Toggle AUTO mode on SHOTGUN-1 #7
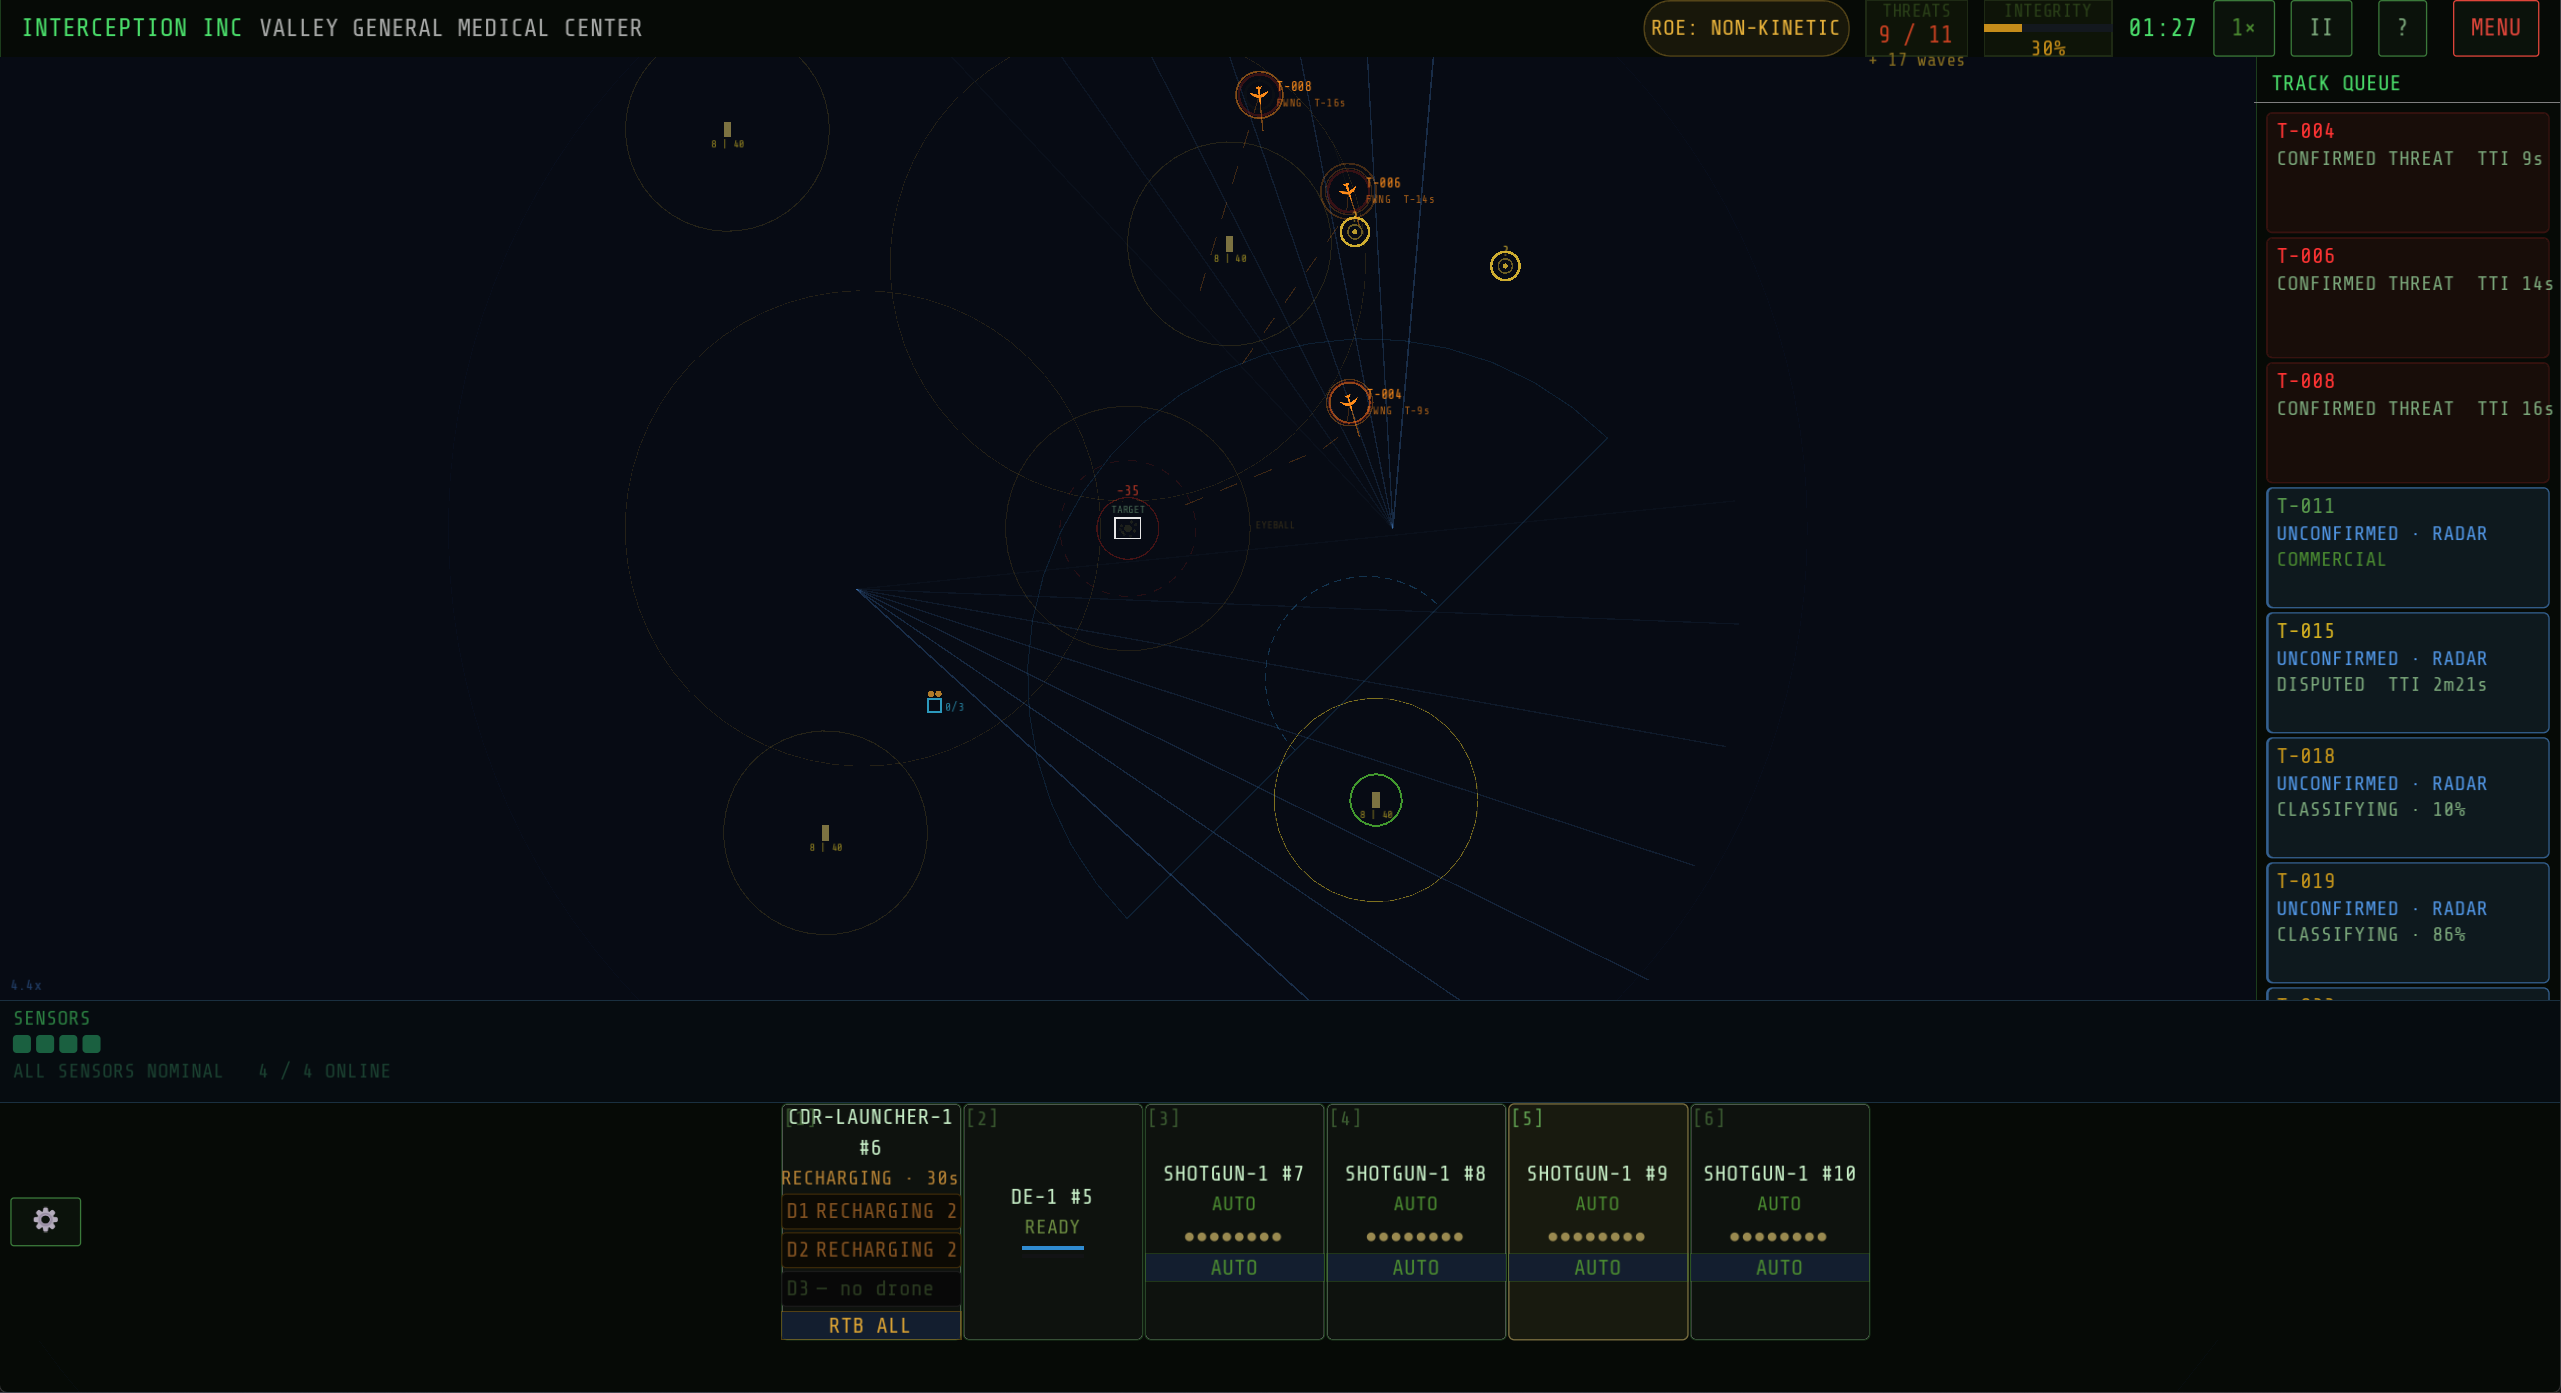This screenshot has height=1393, width=2561. point(1234,1267)
